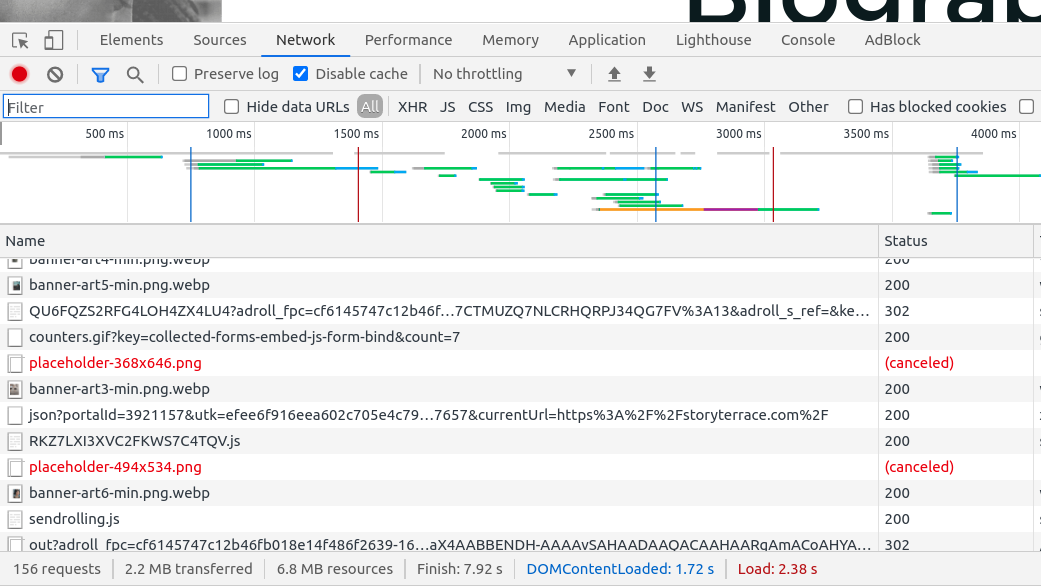Screen dimensions: 1041x586
Task: Filter requests by CSS
Action: coord(481,107)
